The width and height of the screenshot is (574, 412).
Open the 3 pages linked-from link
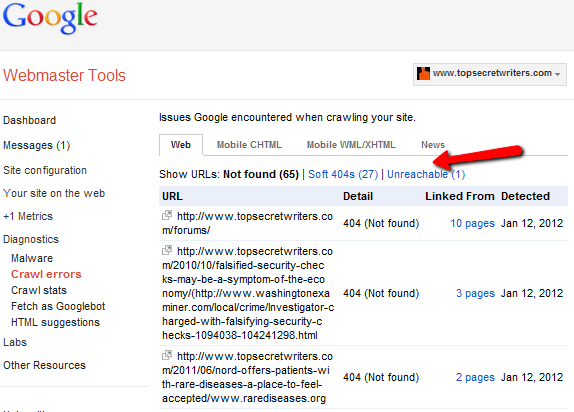[475, 293]
